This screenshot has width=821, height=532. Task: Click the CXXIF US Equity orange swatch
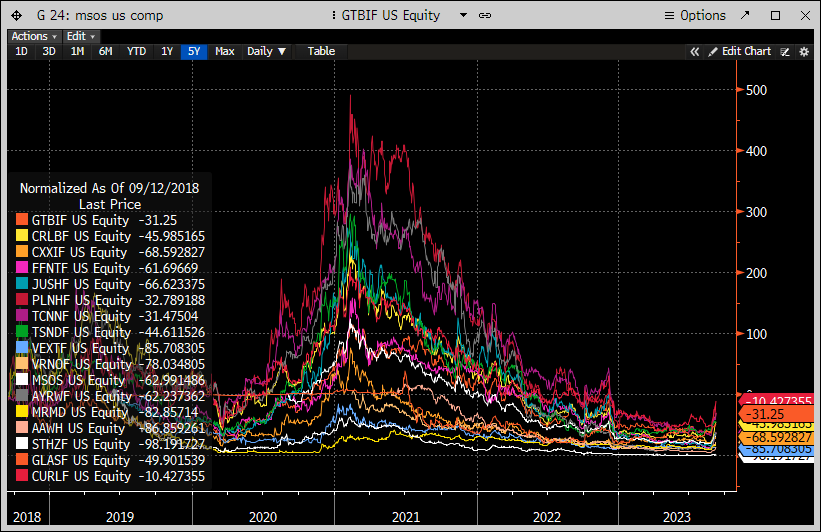[21, 251]
